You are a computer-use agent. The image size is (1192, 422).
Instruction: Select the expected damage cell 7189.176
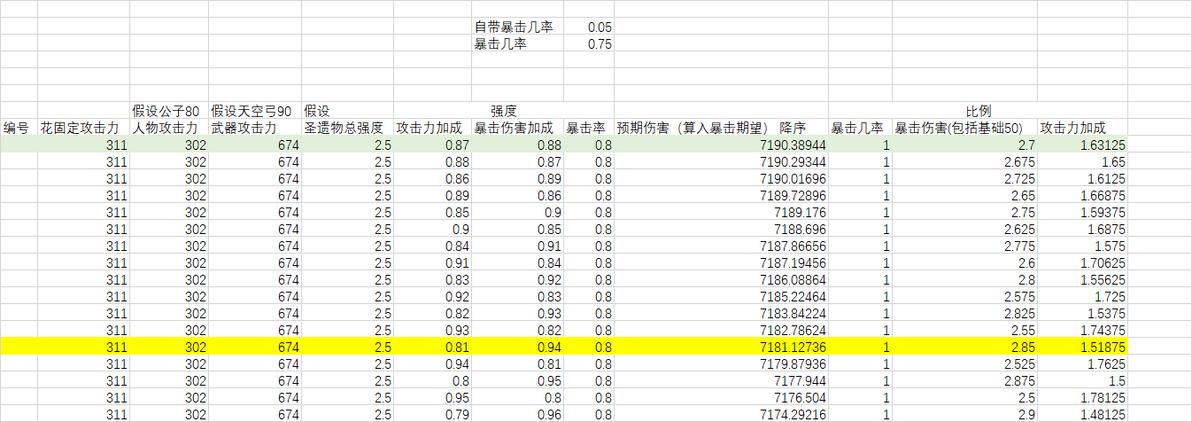721,212
